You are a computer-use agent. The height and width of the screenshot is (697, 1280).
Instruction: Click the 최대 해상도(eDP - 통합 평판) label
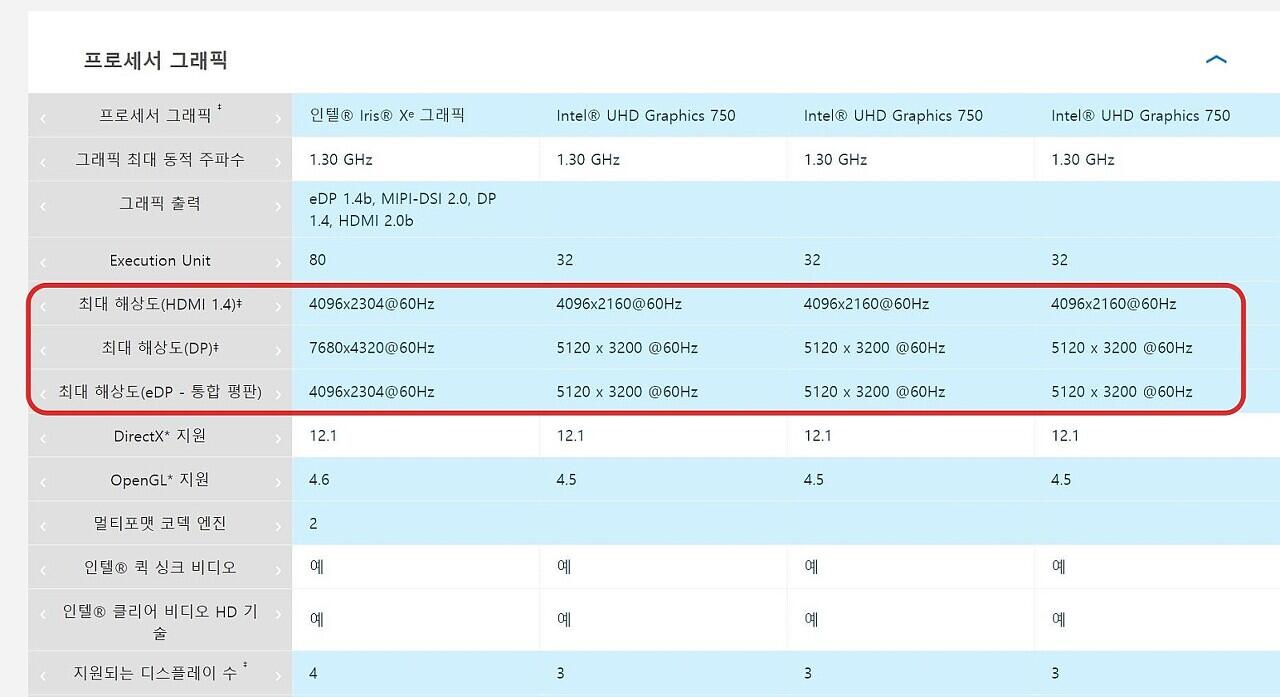pyautogui.click(x=160, y=391)
